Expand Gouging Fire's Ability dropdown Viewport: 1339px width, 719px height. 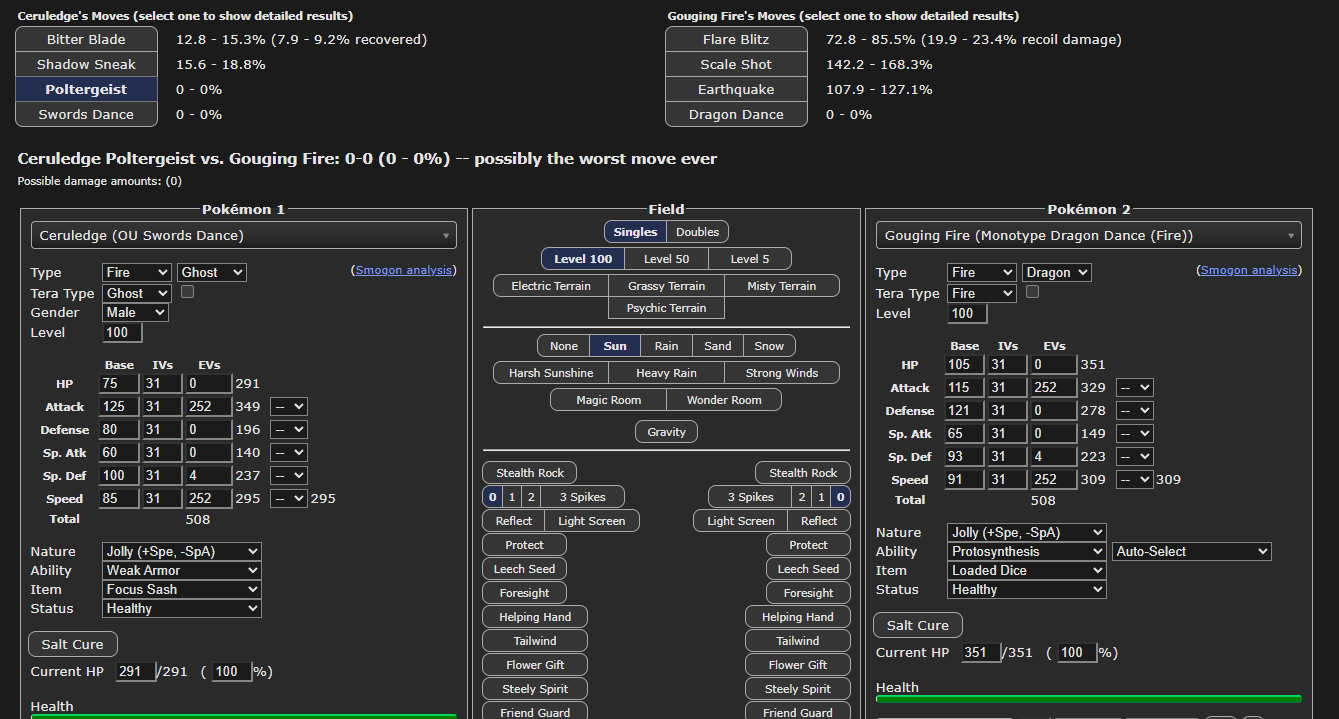[x=1027, y=551]
